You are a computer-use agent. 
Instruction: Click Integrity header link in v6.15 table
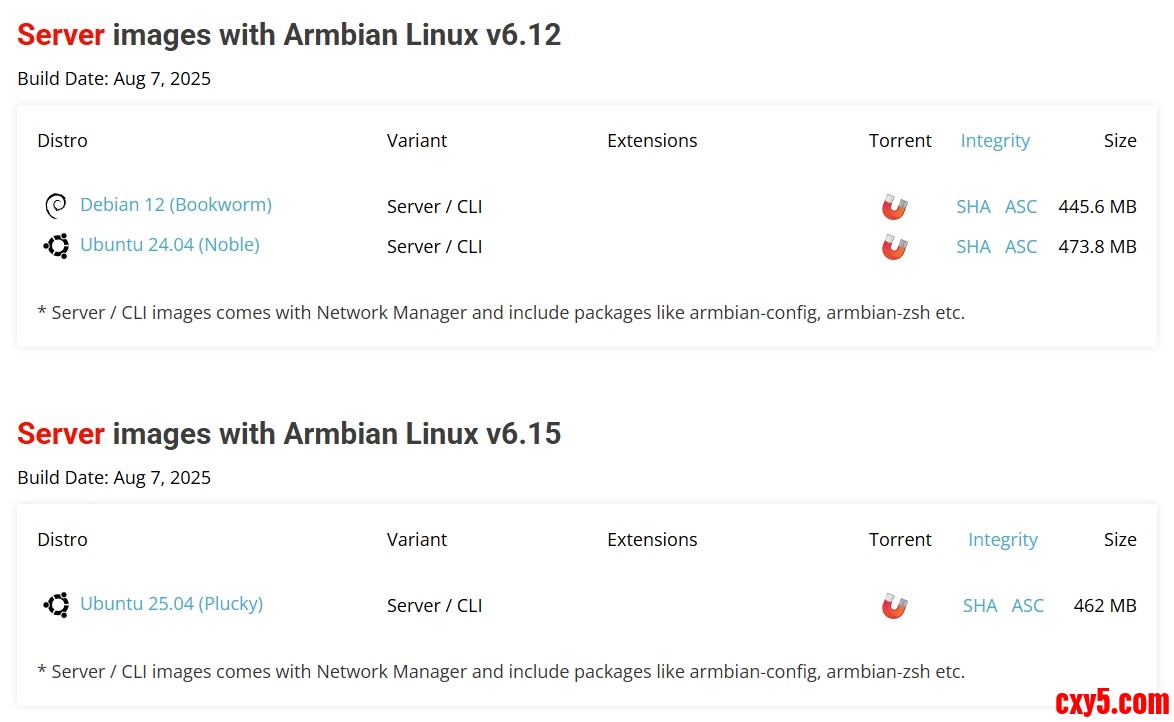point(1002,540)
